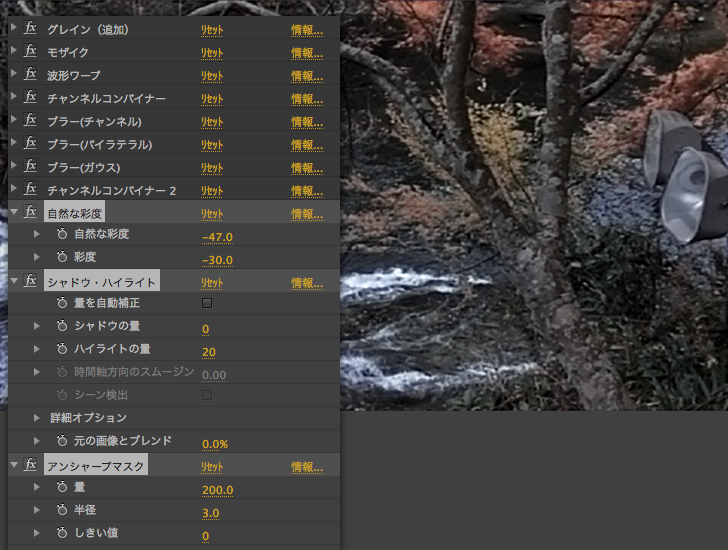Expand the チャンネルコンバイナー 2 effect
This screenshot has height=550, width=728.
pos(14,190)
